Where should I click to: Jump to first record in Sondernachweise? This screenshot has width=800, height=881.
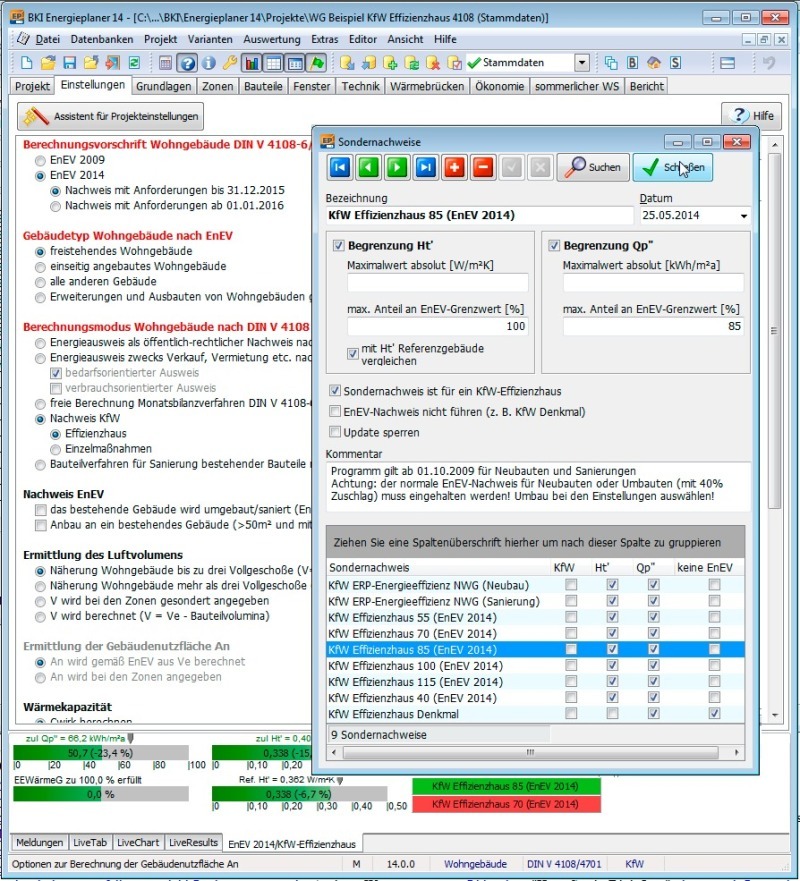pyautogui.click(x=340, y=167)
